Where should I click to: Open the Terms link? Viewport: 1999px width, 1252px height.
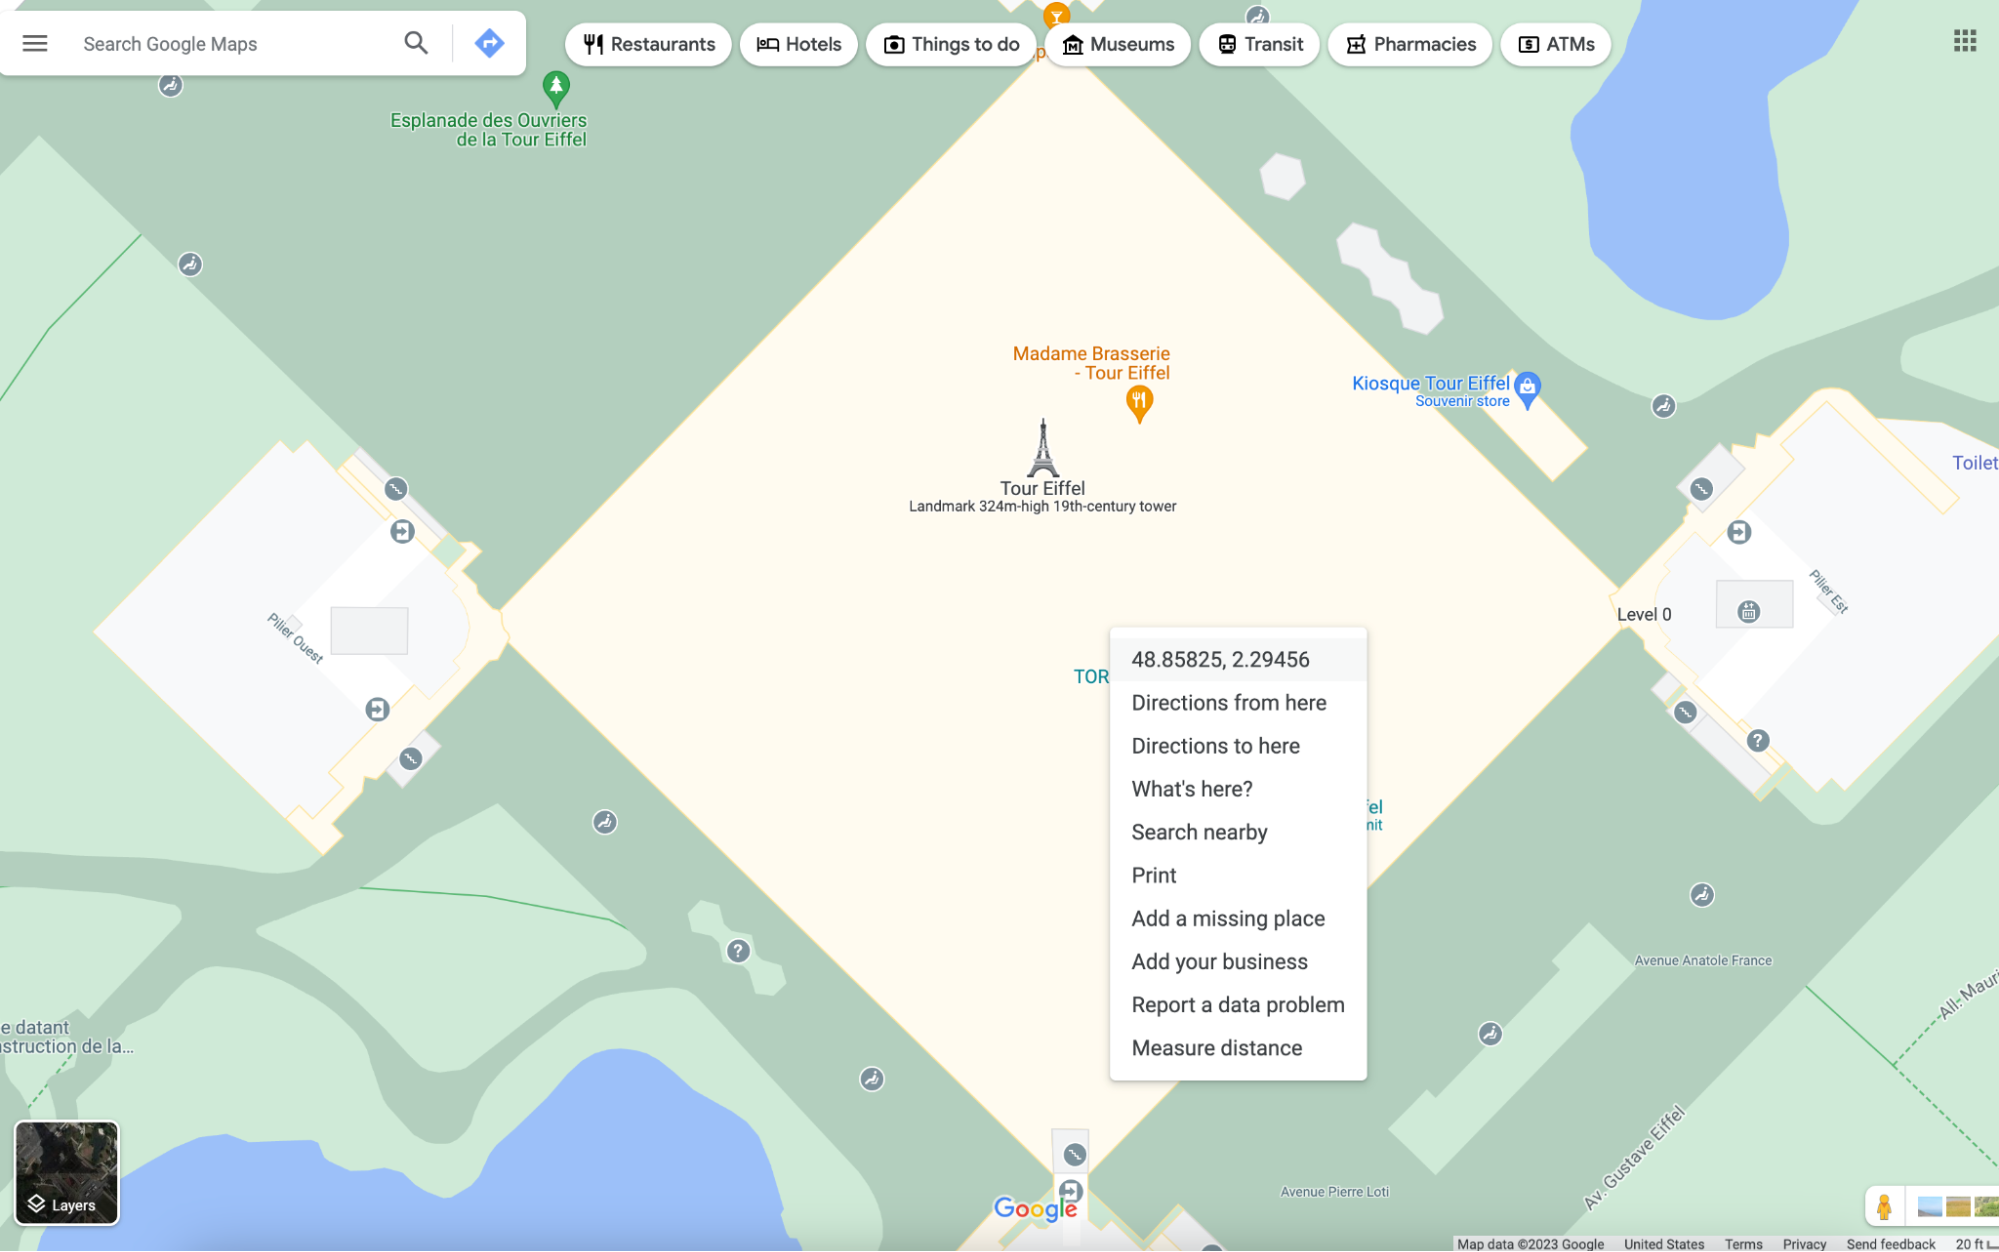click(1743, 1244)
